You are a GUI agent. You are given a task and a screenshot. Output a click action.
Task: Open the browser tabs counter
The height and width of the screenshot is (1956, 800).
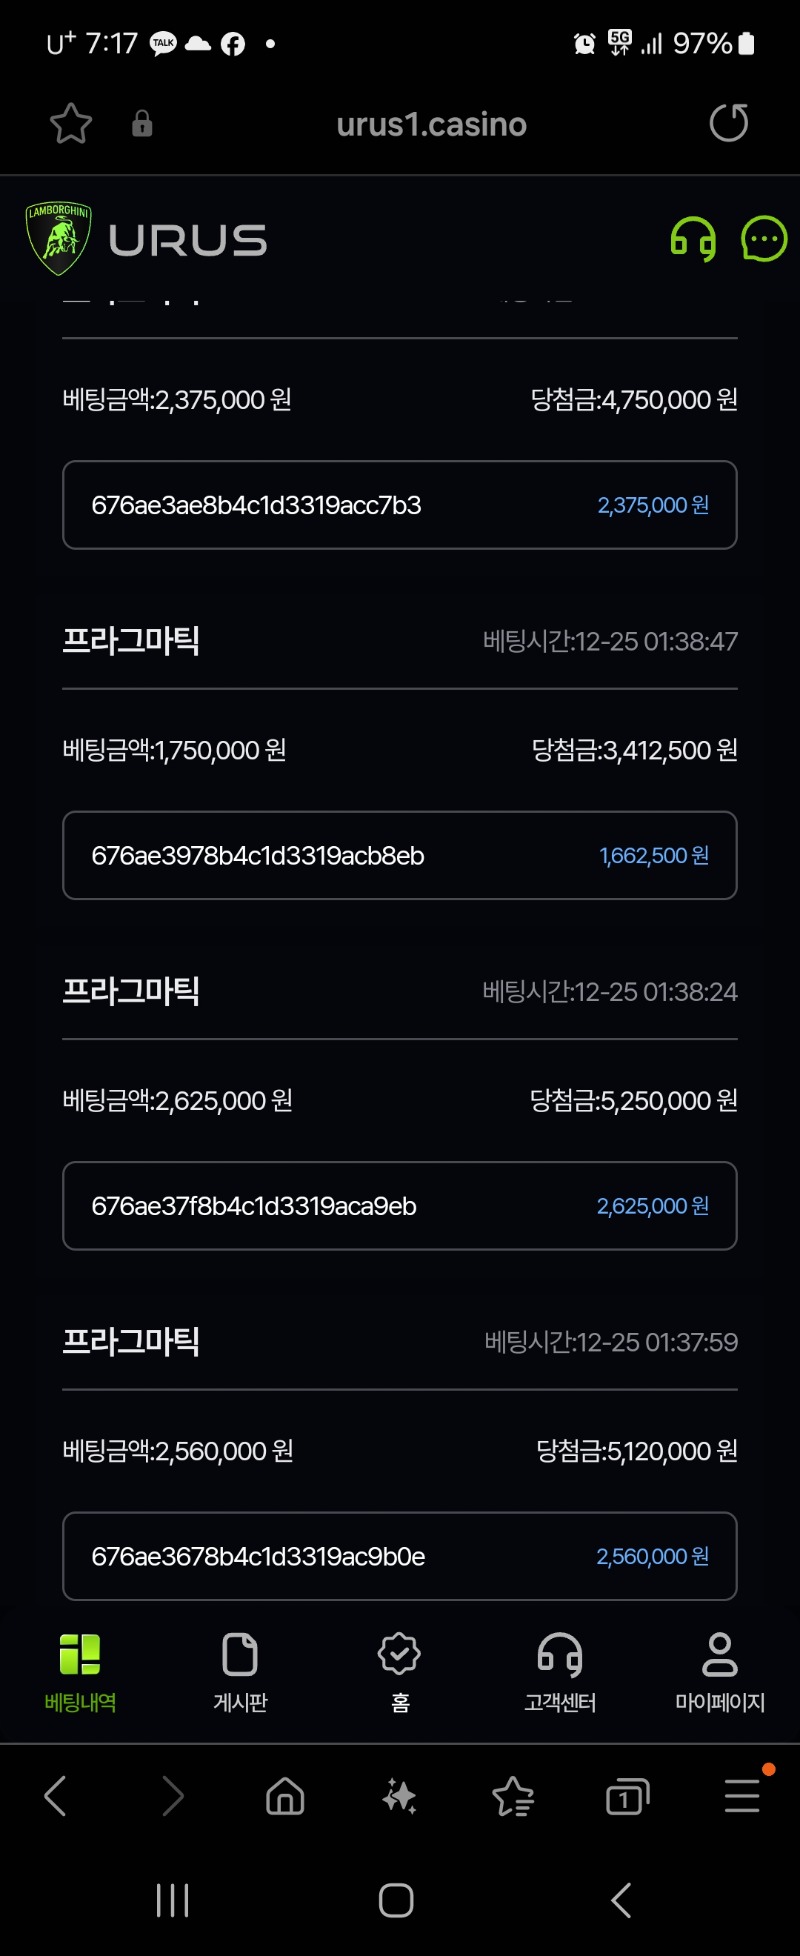pyautogui.click(x=628, y=1797)
